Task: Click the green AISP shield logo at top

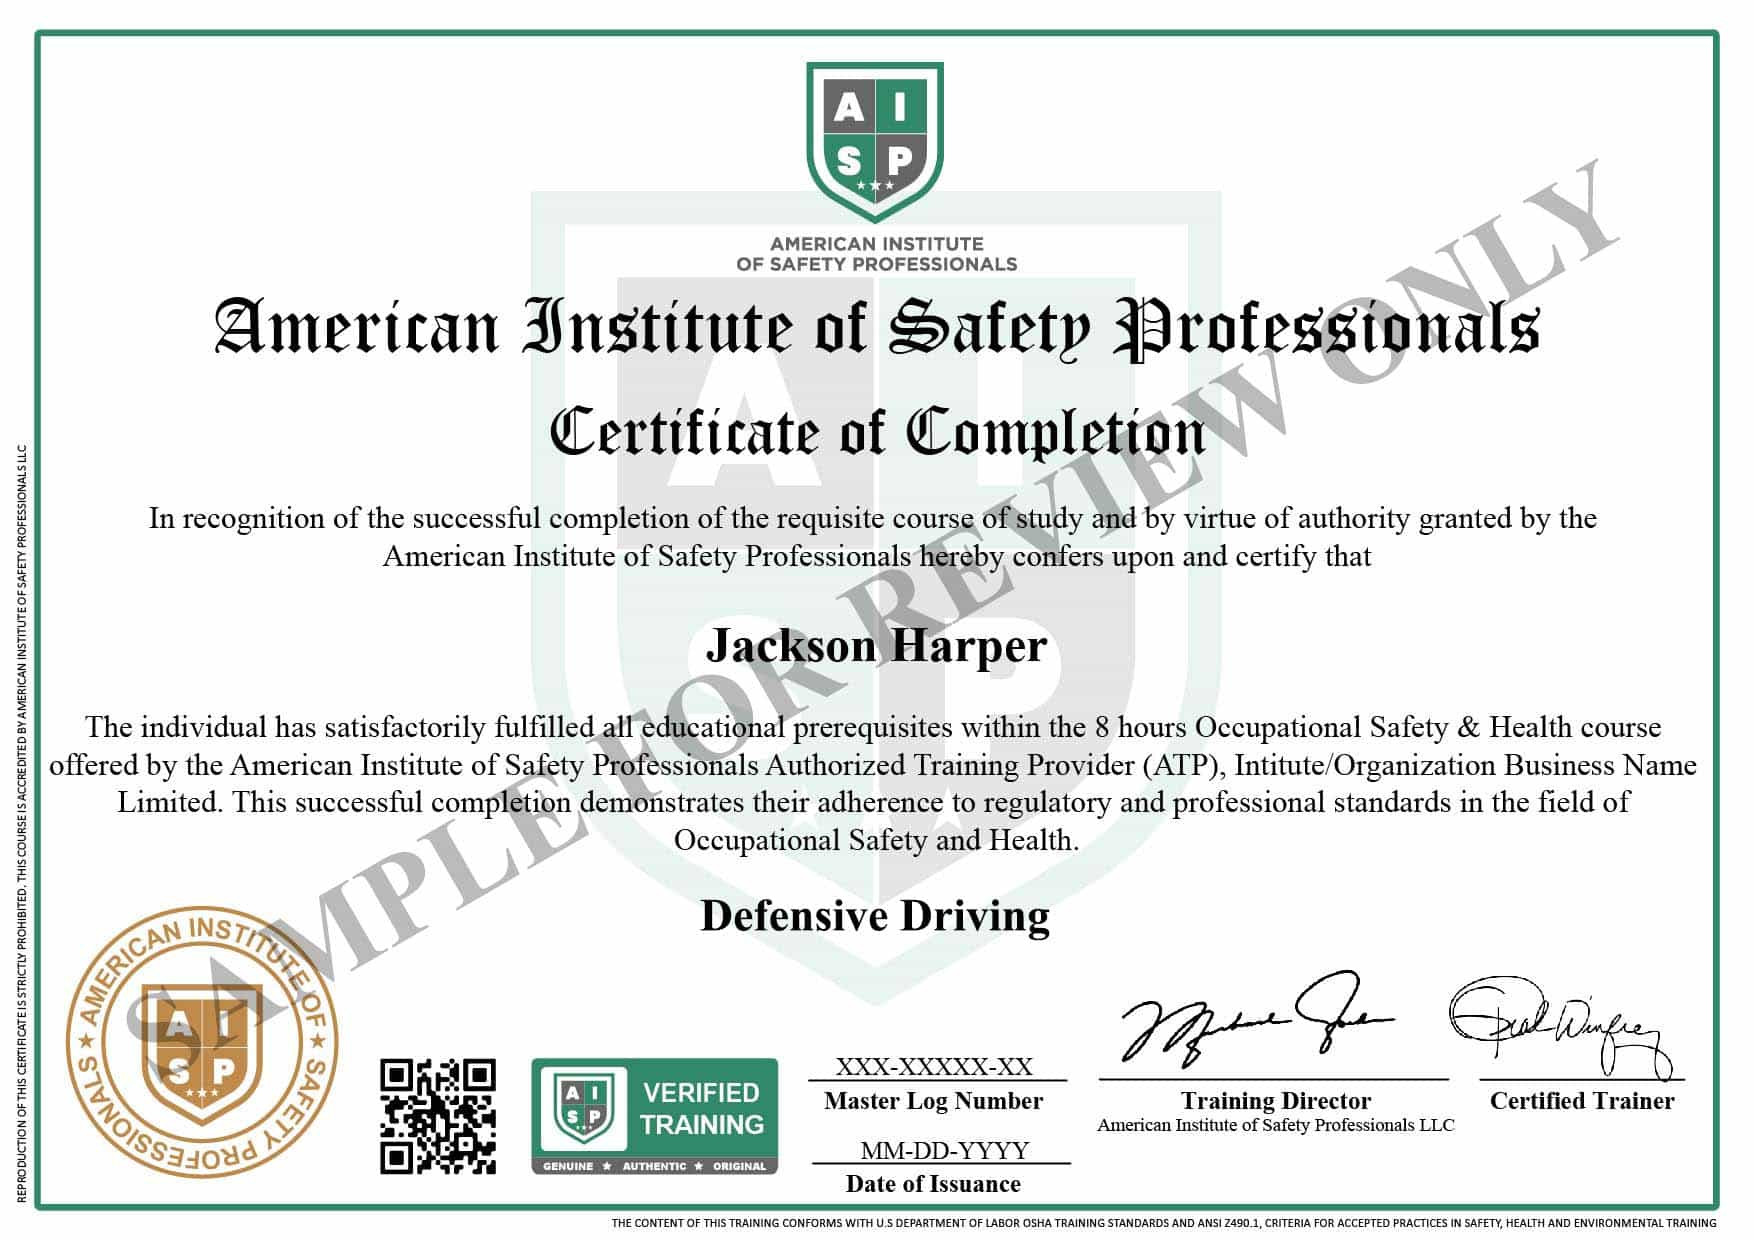Action: 875,140
